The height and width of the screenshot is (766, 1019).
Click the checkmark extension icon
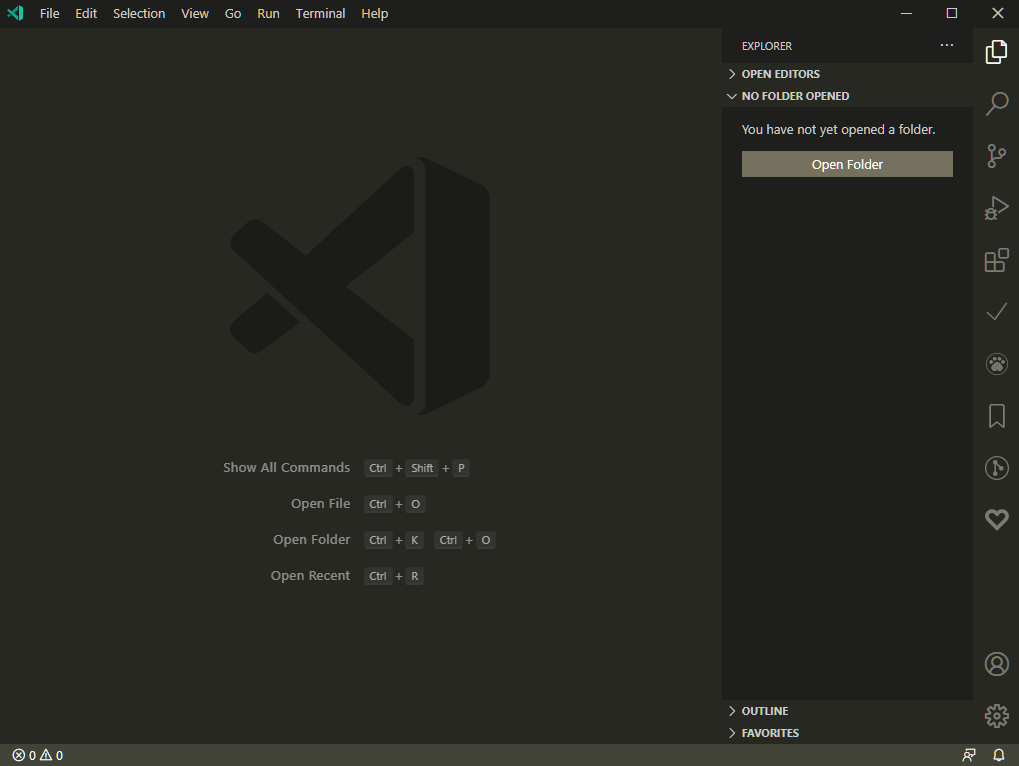[x=995, y=312]
